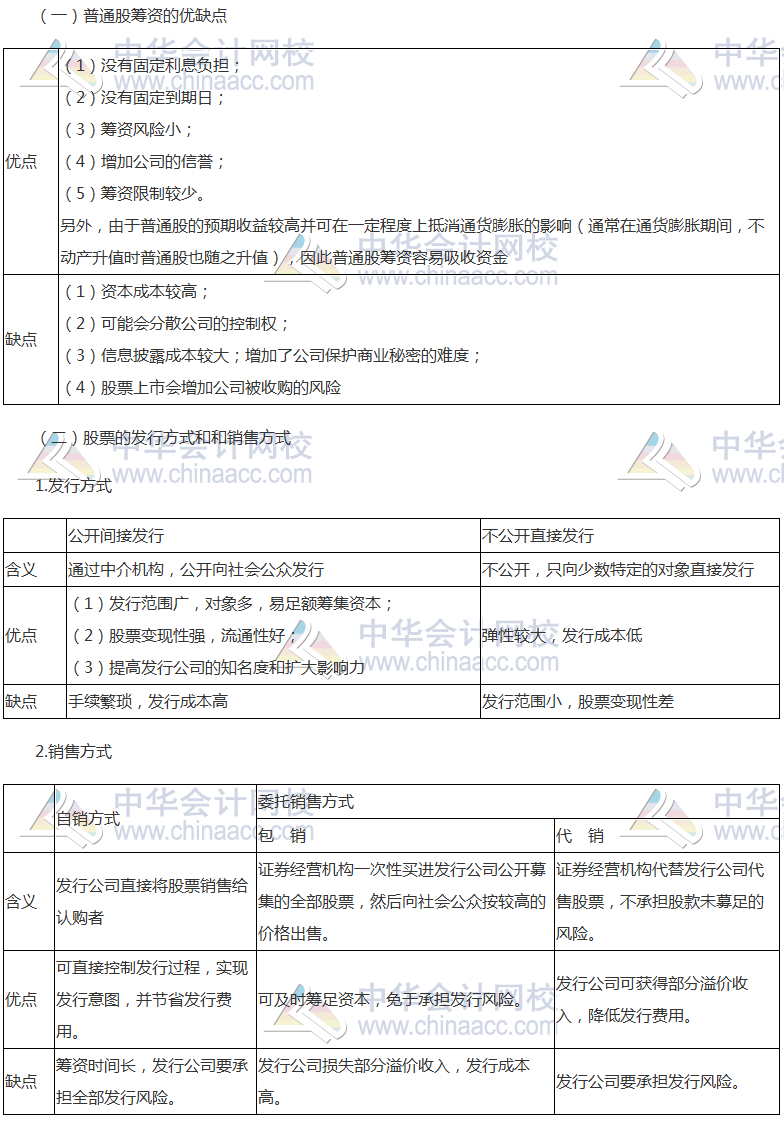Click text （4）增加公司的信誉

click(x=144, y=162)
